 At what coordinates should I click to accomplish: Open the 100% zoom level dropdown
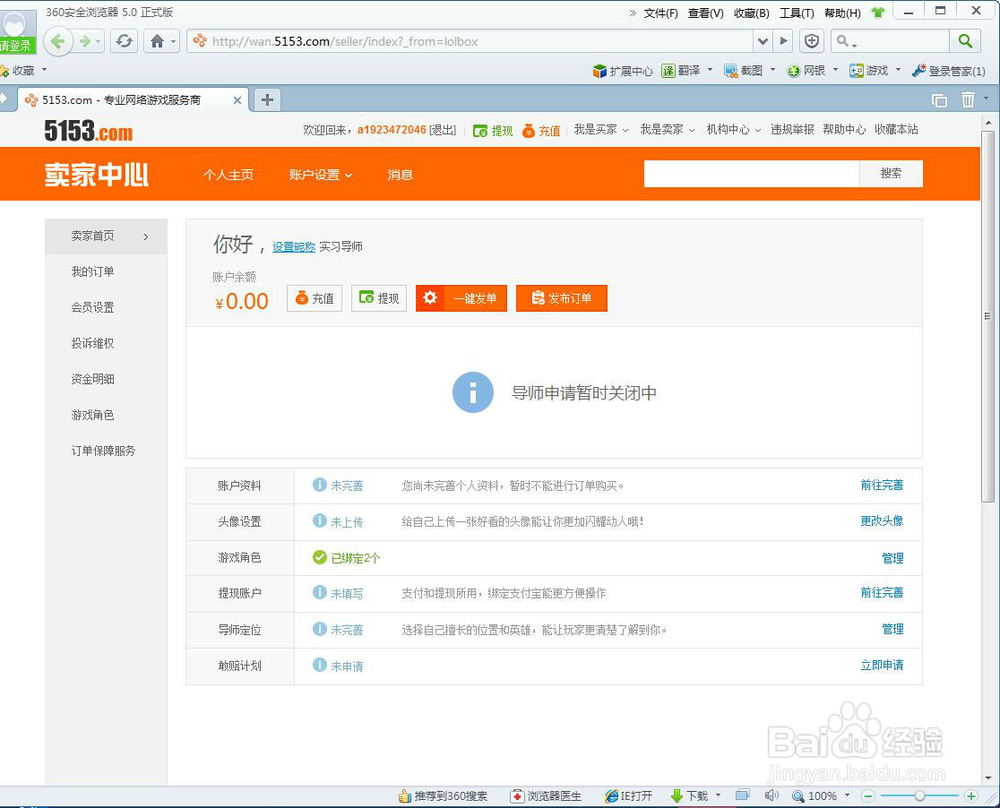tap(848, 795)
